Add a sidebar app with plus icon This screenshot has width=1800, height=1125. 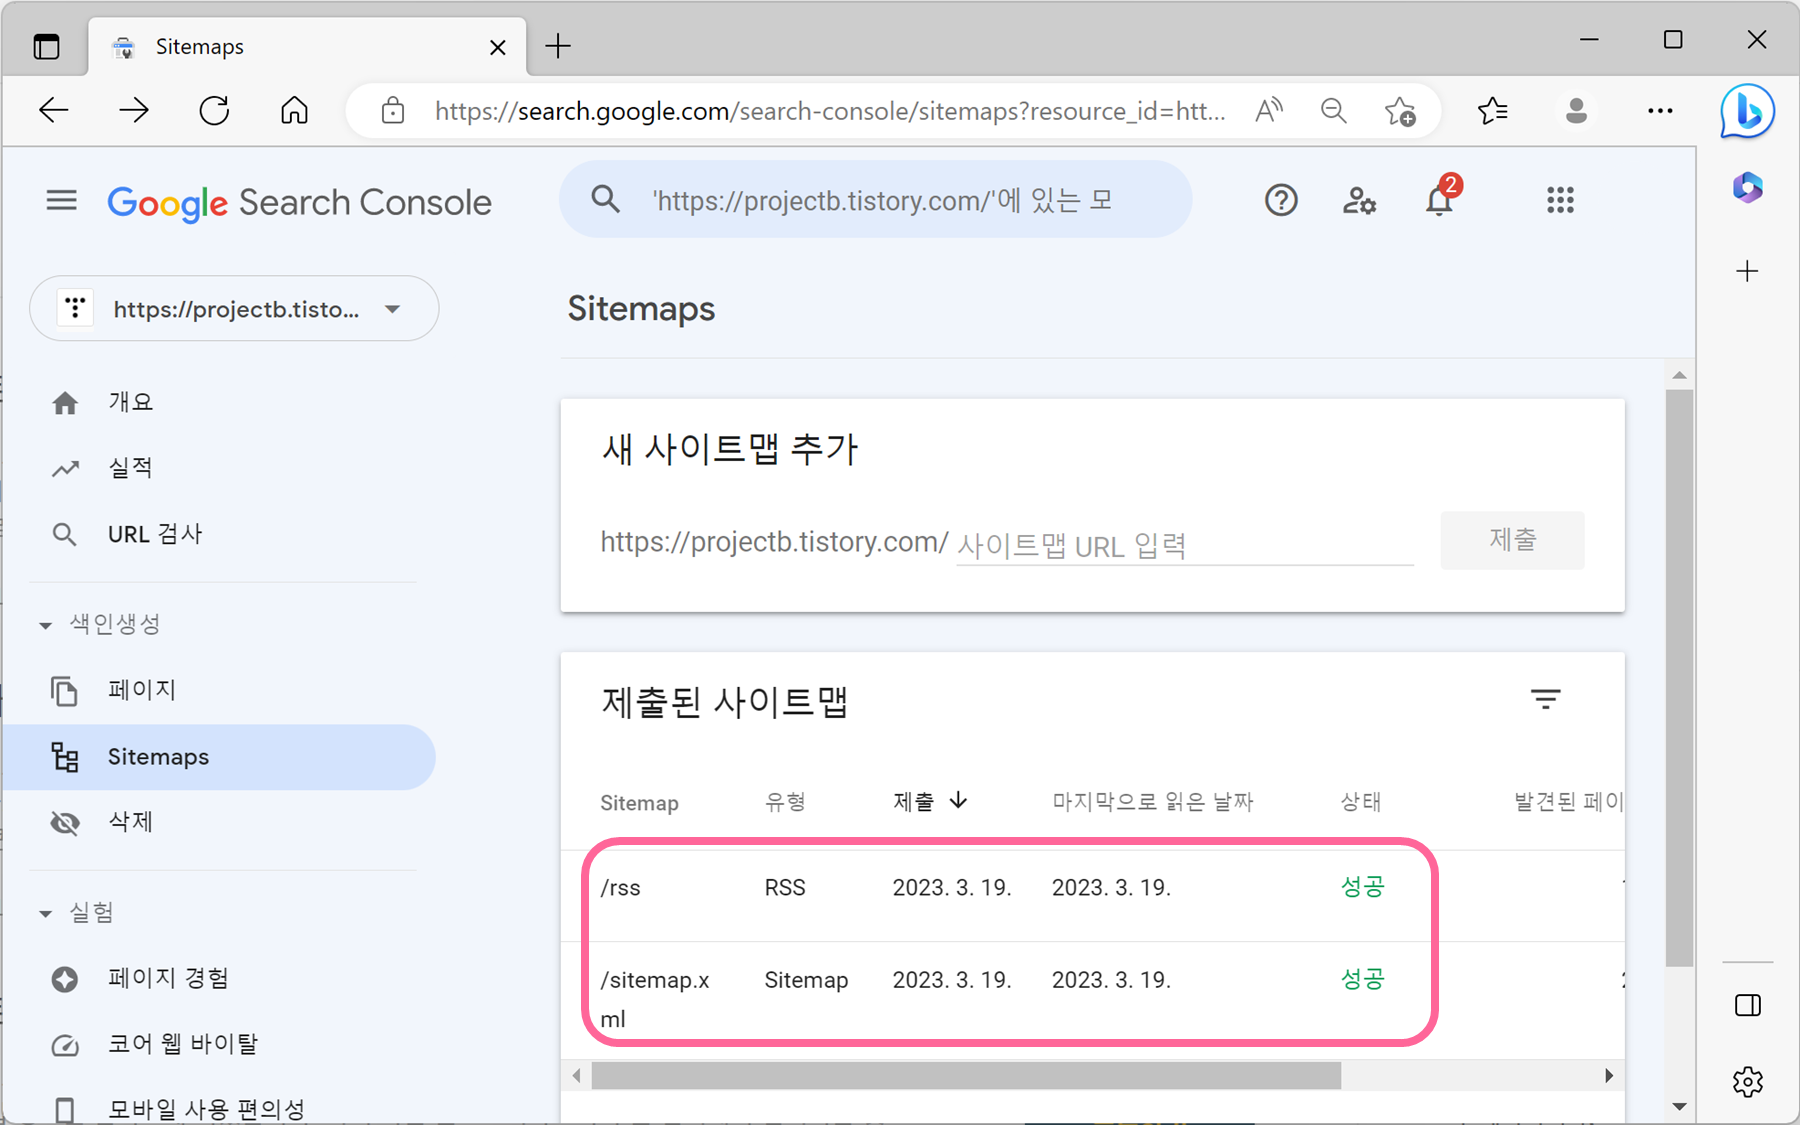pos(1747,271)
